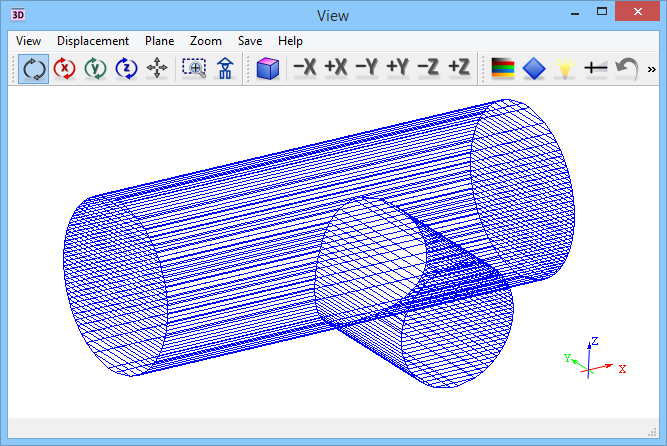Open the Displacement menu
Viewport: 667px width, 446px height.
(93, 41)
